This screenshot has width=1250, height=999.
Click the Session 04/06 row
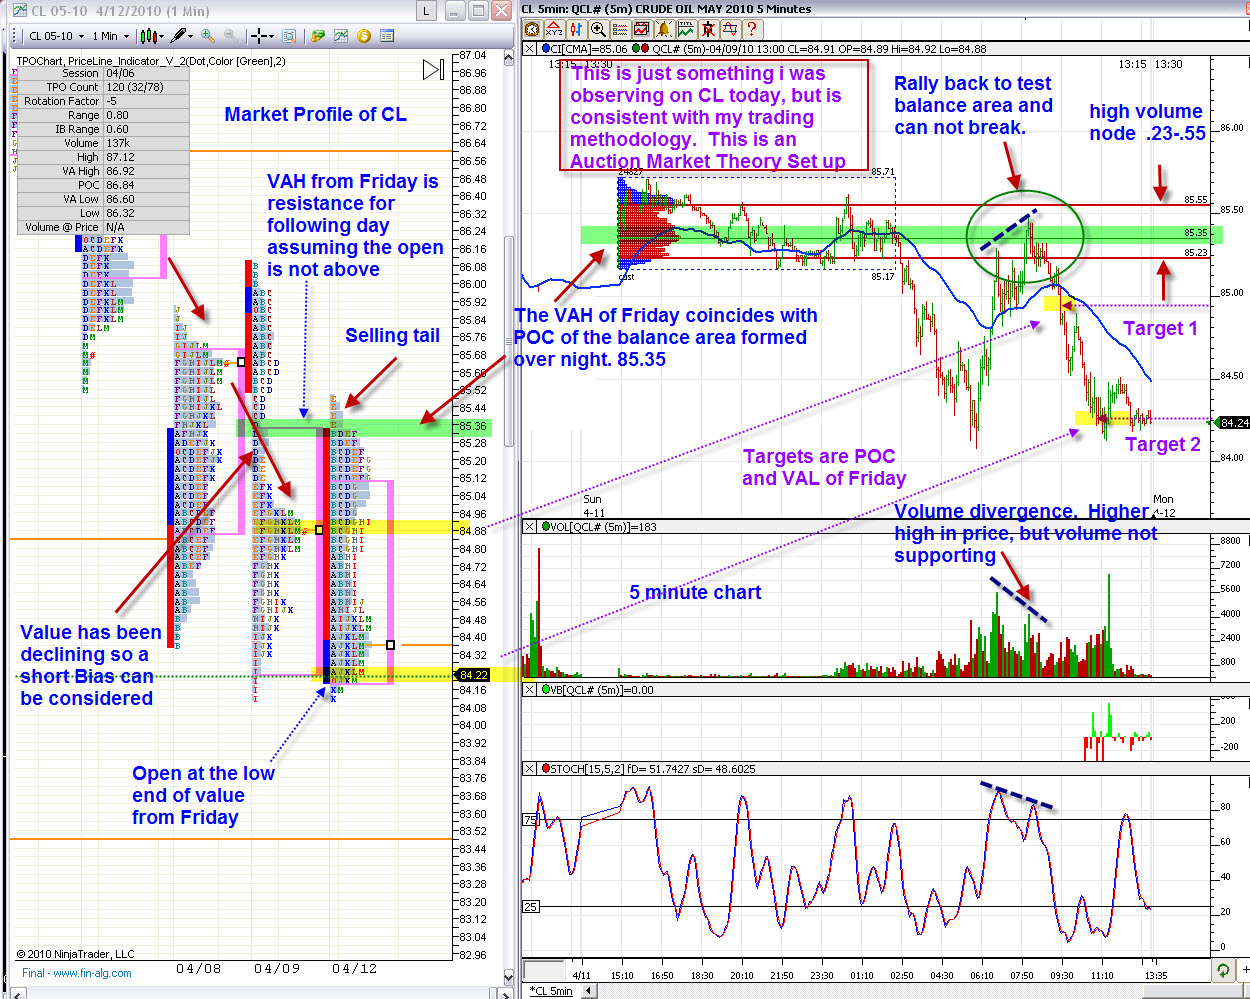(x=103, y=73)
